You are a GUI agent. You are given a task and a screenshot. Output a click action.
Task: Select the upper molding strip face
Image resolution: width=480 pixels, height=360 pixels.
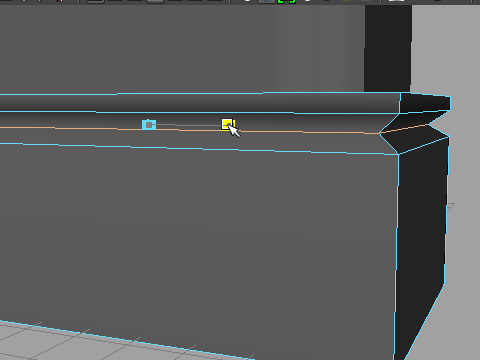[200, 103]
